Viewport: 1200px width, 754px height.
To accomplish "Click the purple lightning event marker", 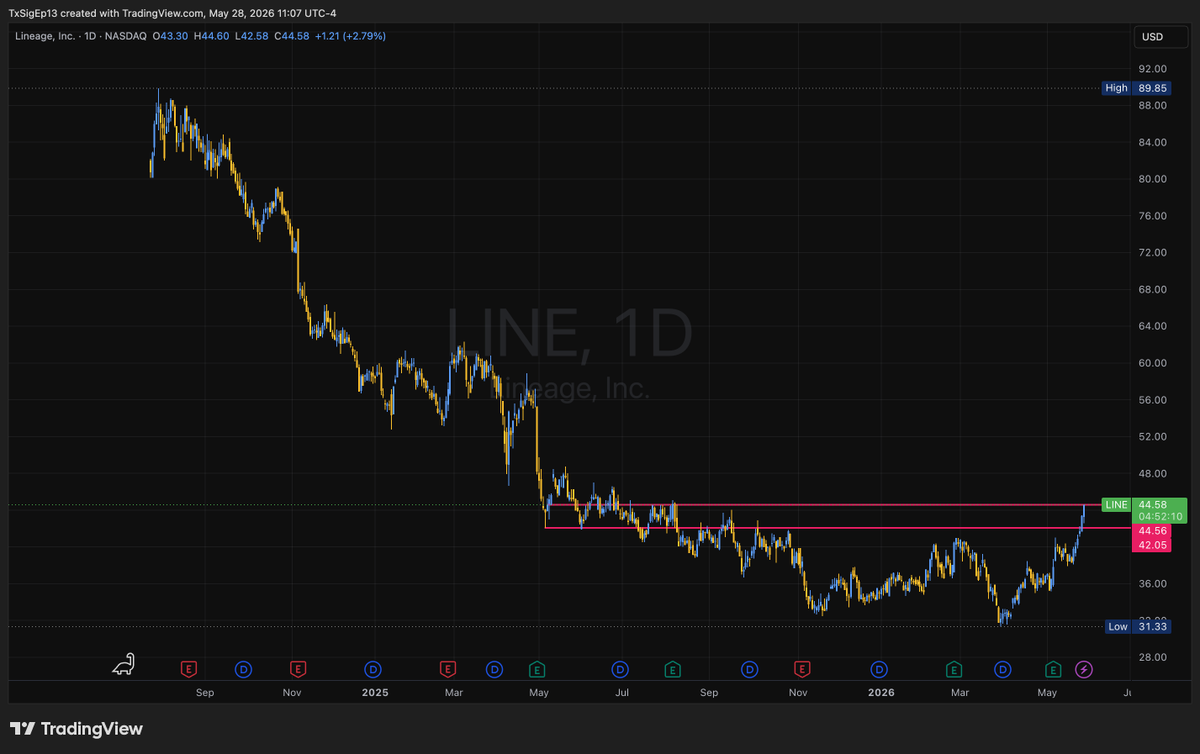I will pos(1084,668).
